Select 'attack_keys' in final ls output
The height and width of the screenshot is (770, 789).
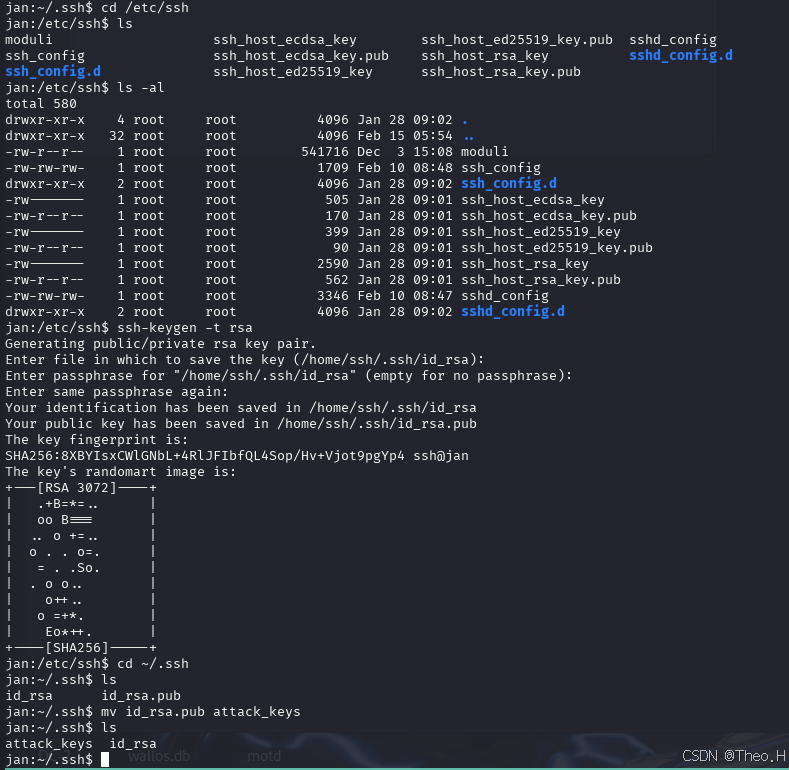(x=49, y=744)
